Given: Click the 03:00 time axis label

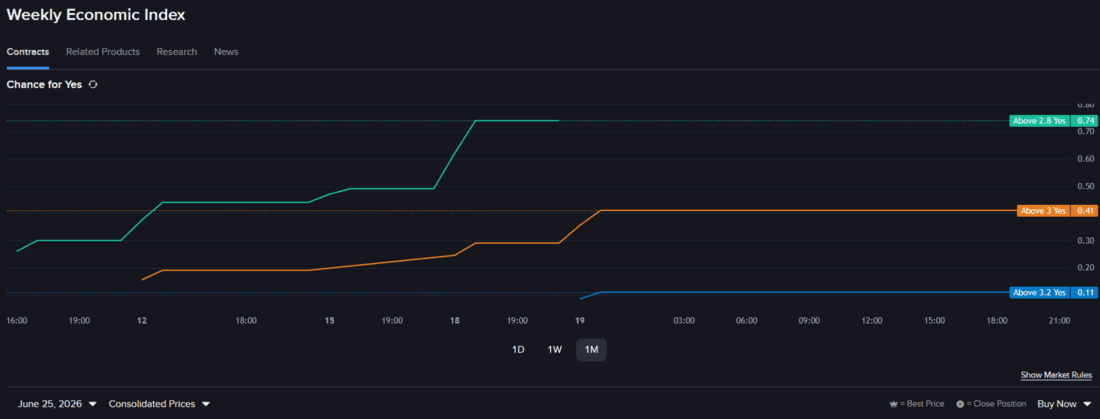Looking at the screenshot, I should click(684, 321).
